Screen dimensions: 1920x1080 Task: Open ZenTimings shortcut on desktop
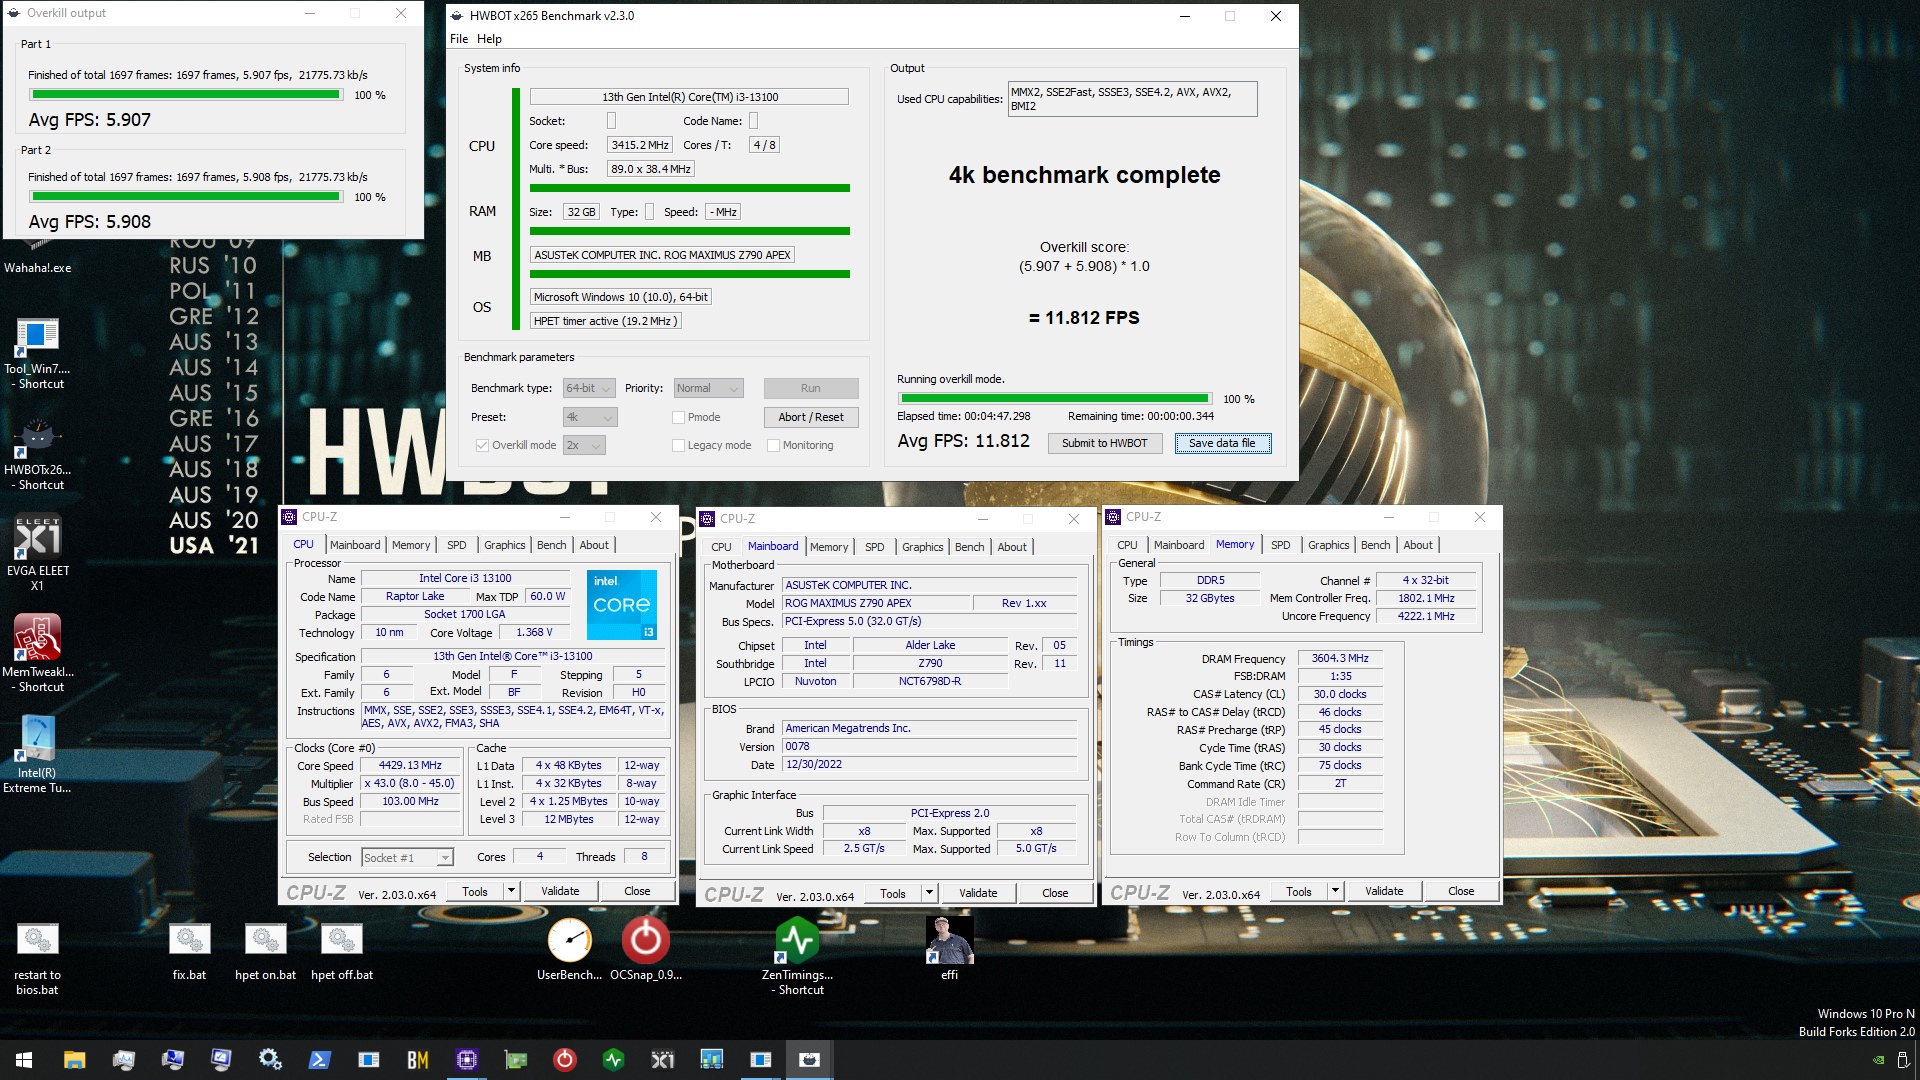pyautogui.click(x=797, y=957)
